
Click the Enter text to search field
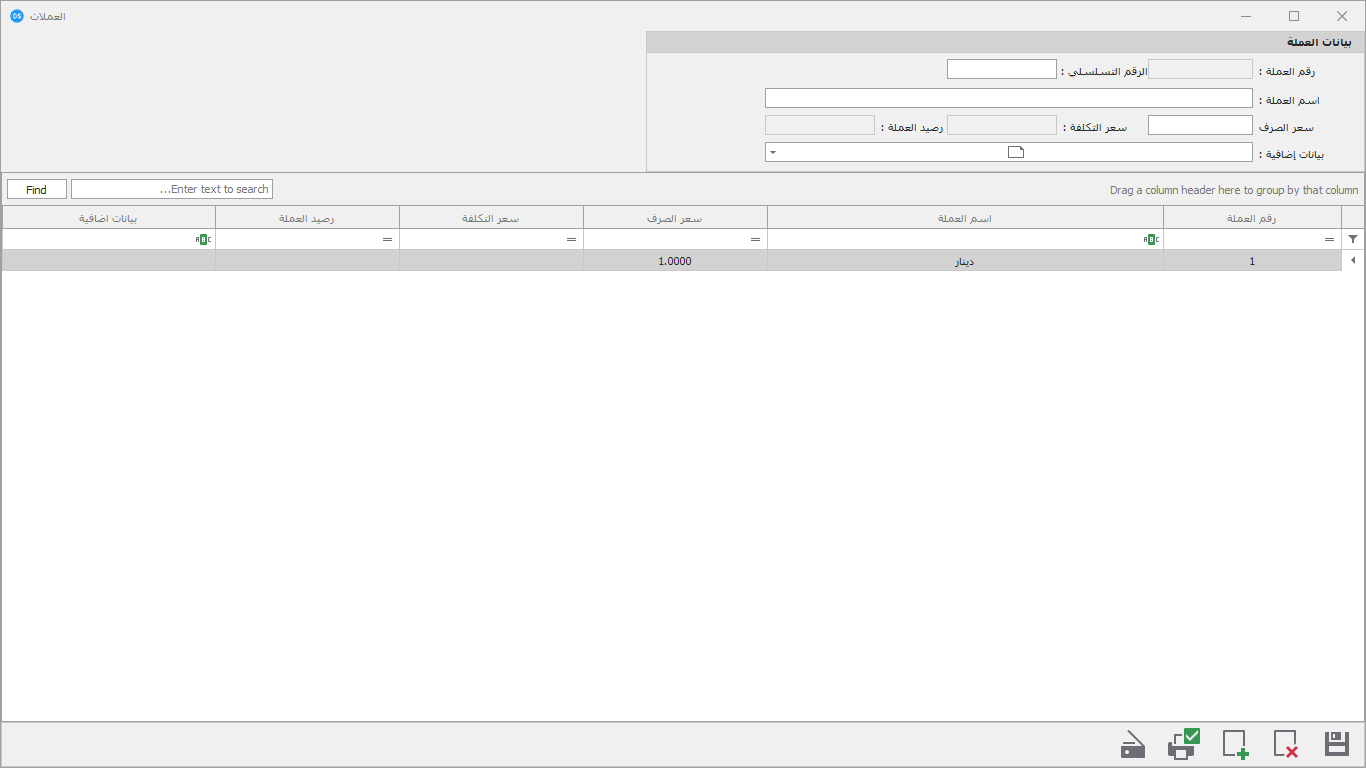point(172,189)
